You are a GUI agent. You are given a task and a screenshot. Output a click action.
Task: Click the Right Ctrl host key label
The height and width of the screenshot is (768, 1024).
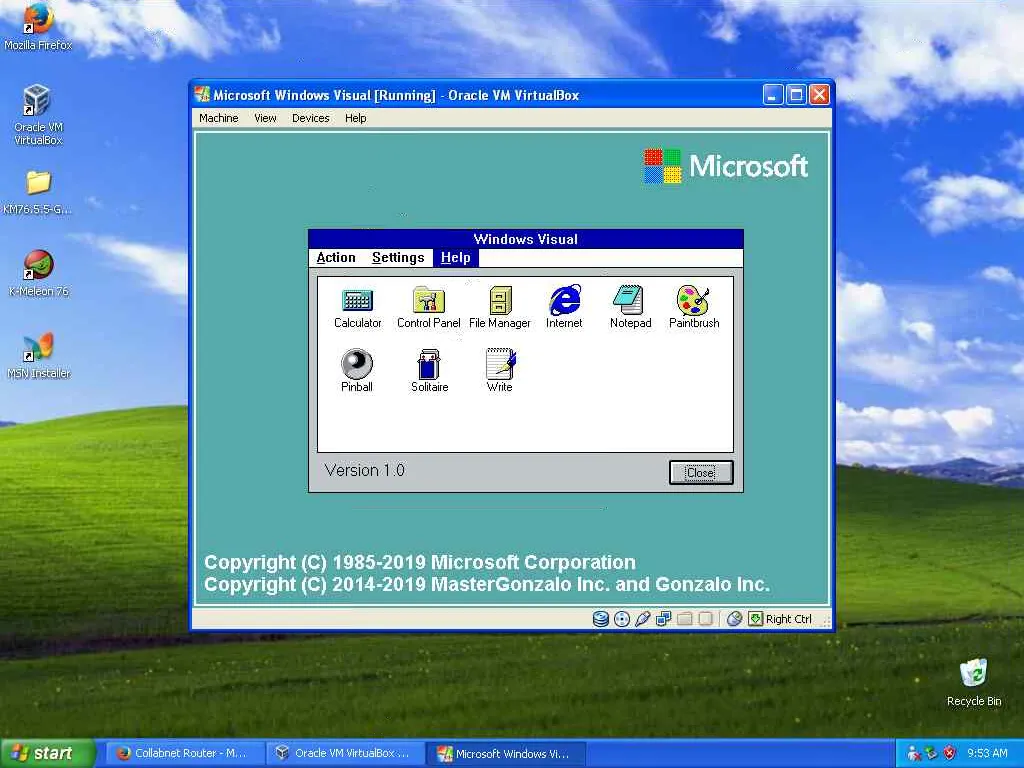point(788,619)
